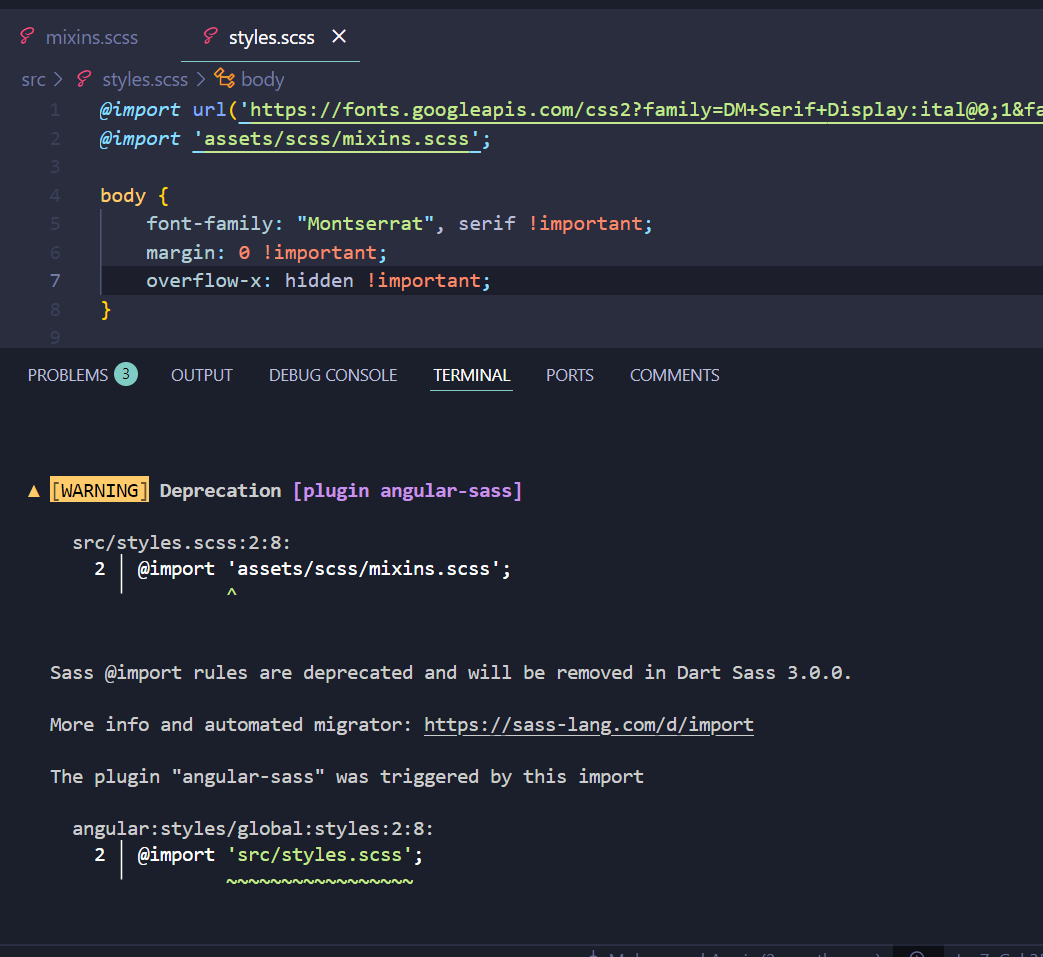The image size is (1043, 957).
Task: Open the styles.scss breadcrumb item
Action: coord(145,80)
